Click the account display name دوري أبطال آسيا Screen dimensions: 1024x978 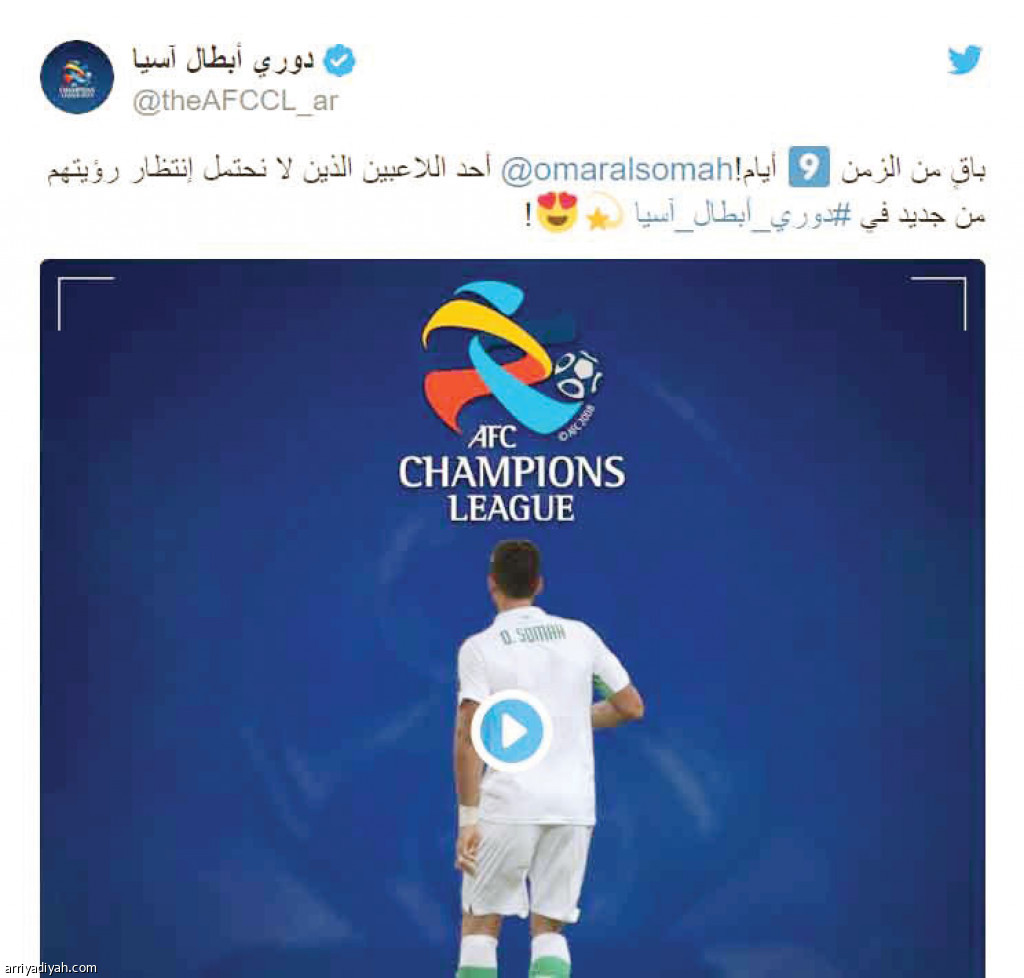(223, 61)
